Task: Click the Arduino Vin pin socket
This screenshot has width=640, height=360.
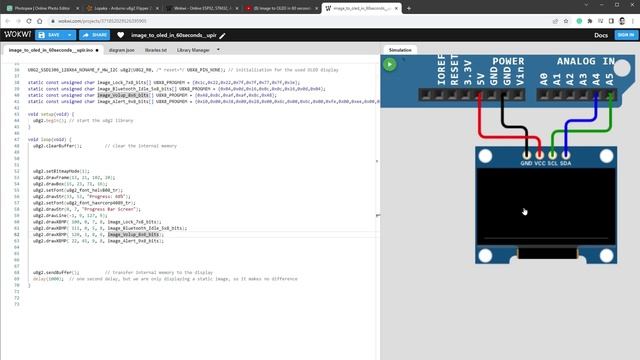Action: click(518, 95)
